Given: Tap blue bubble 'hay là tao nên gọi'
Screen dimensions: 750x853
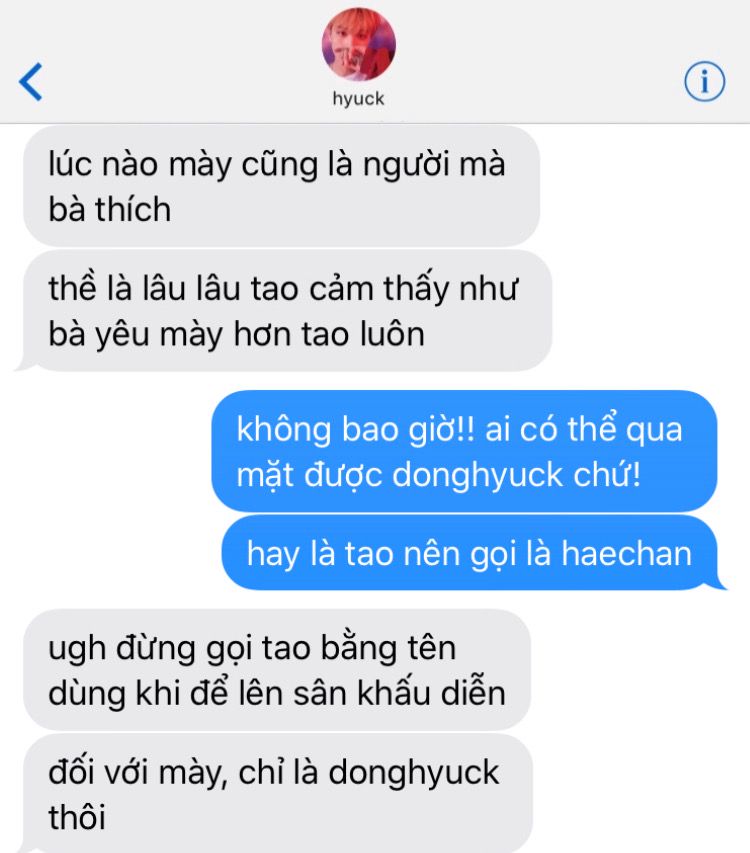Looking at the screenshot, I should click(x=469, y=553).
